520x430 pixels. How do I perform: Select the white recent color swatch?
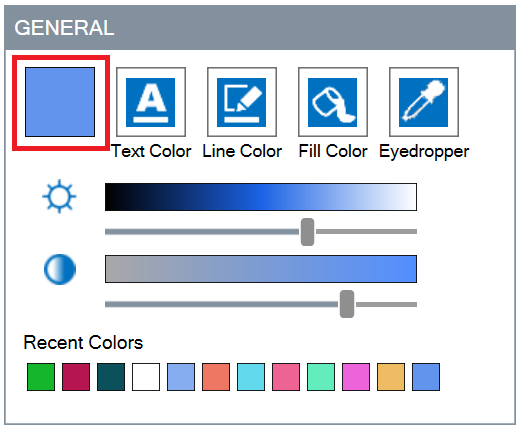tap(146, 377)
